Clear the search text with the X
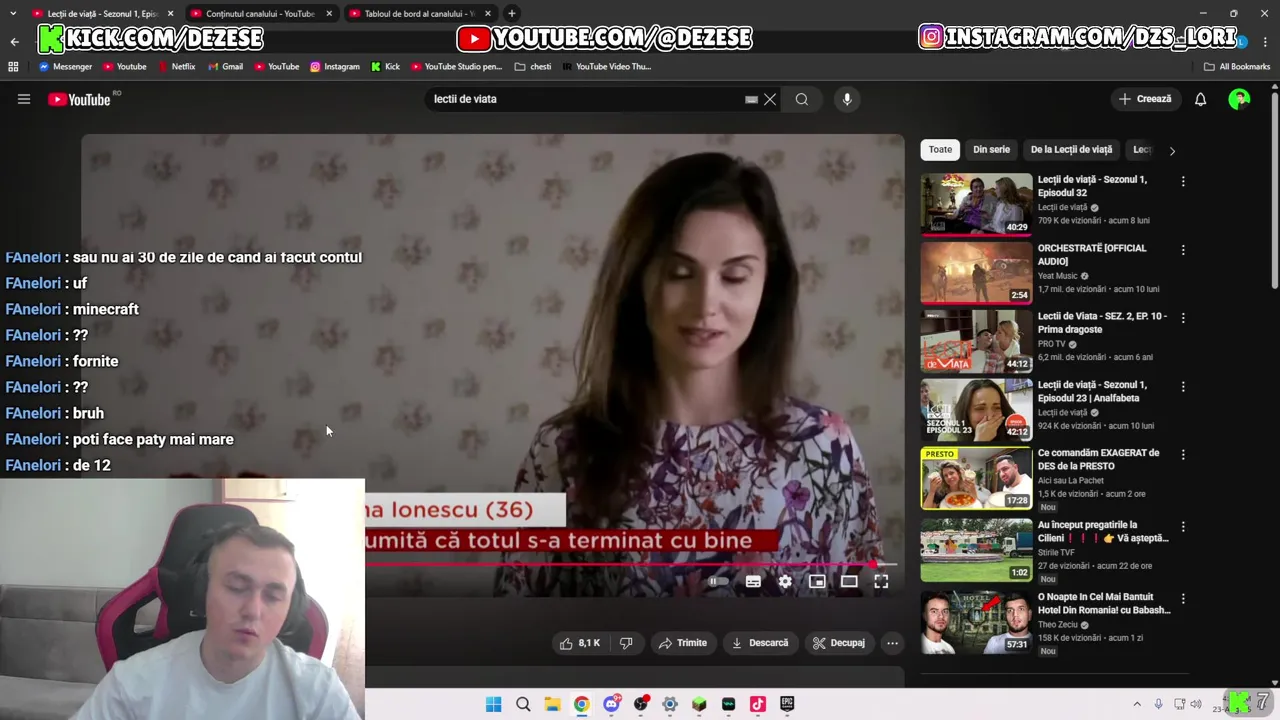This screenshot has height=720, width=1280. tap(770, 99)
